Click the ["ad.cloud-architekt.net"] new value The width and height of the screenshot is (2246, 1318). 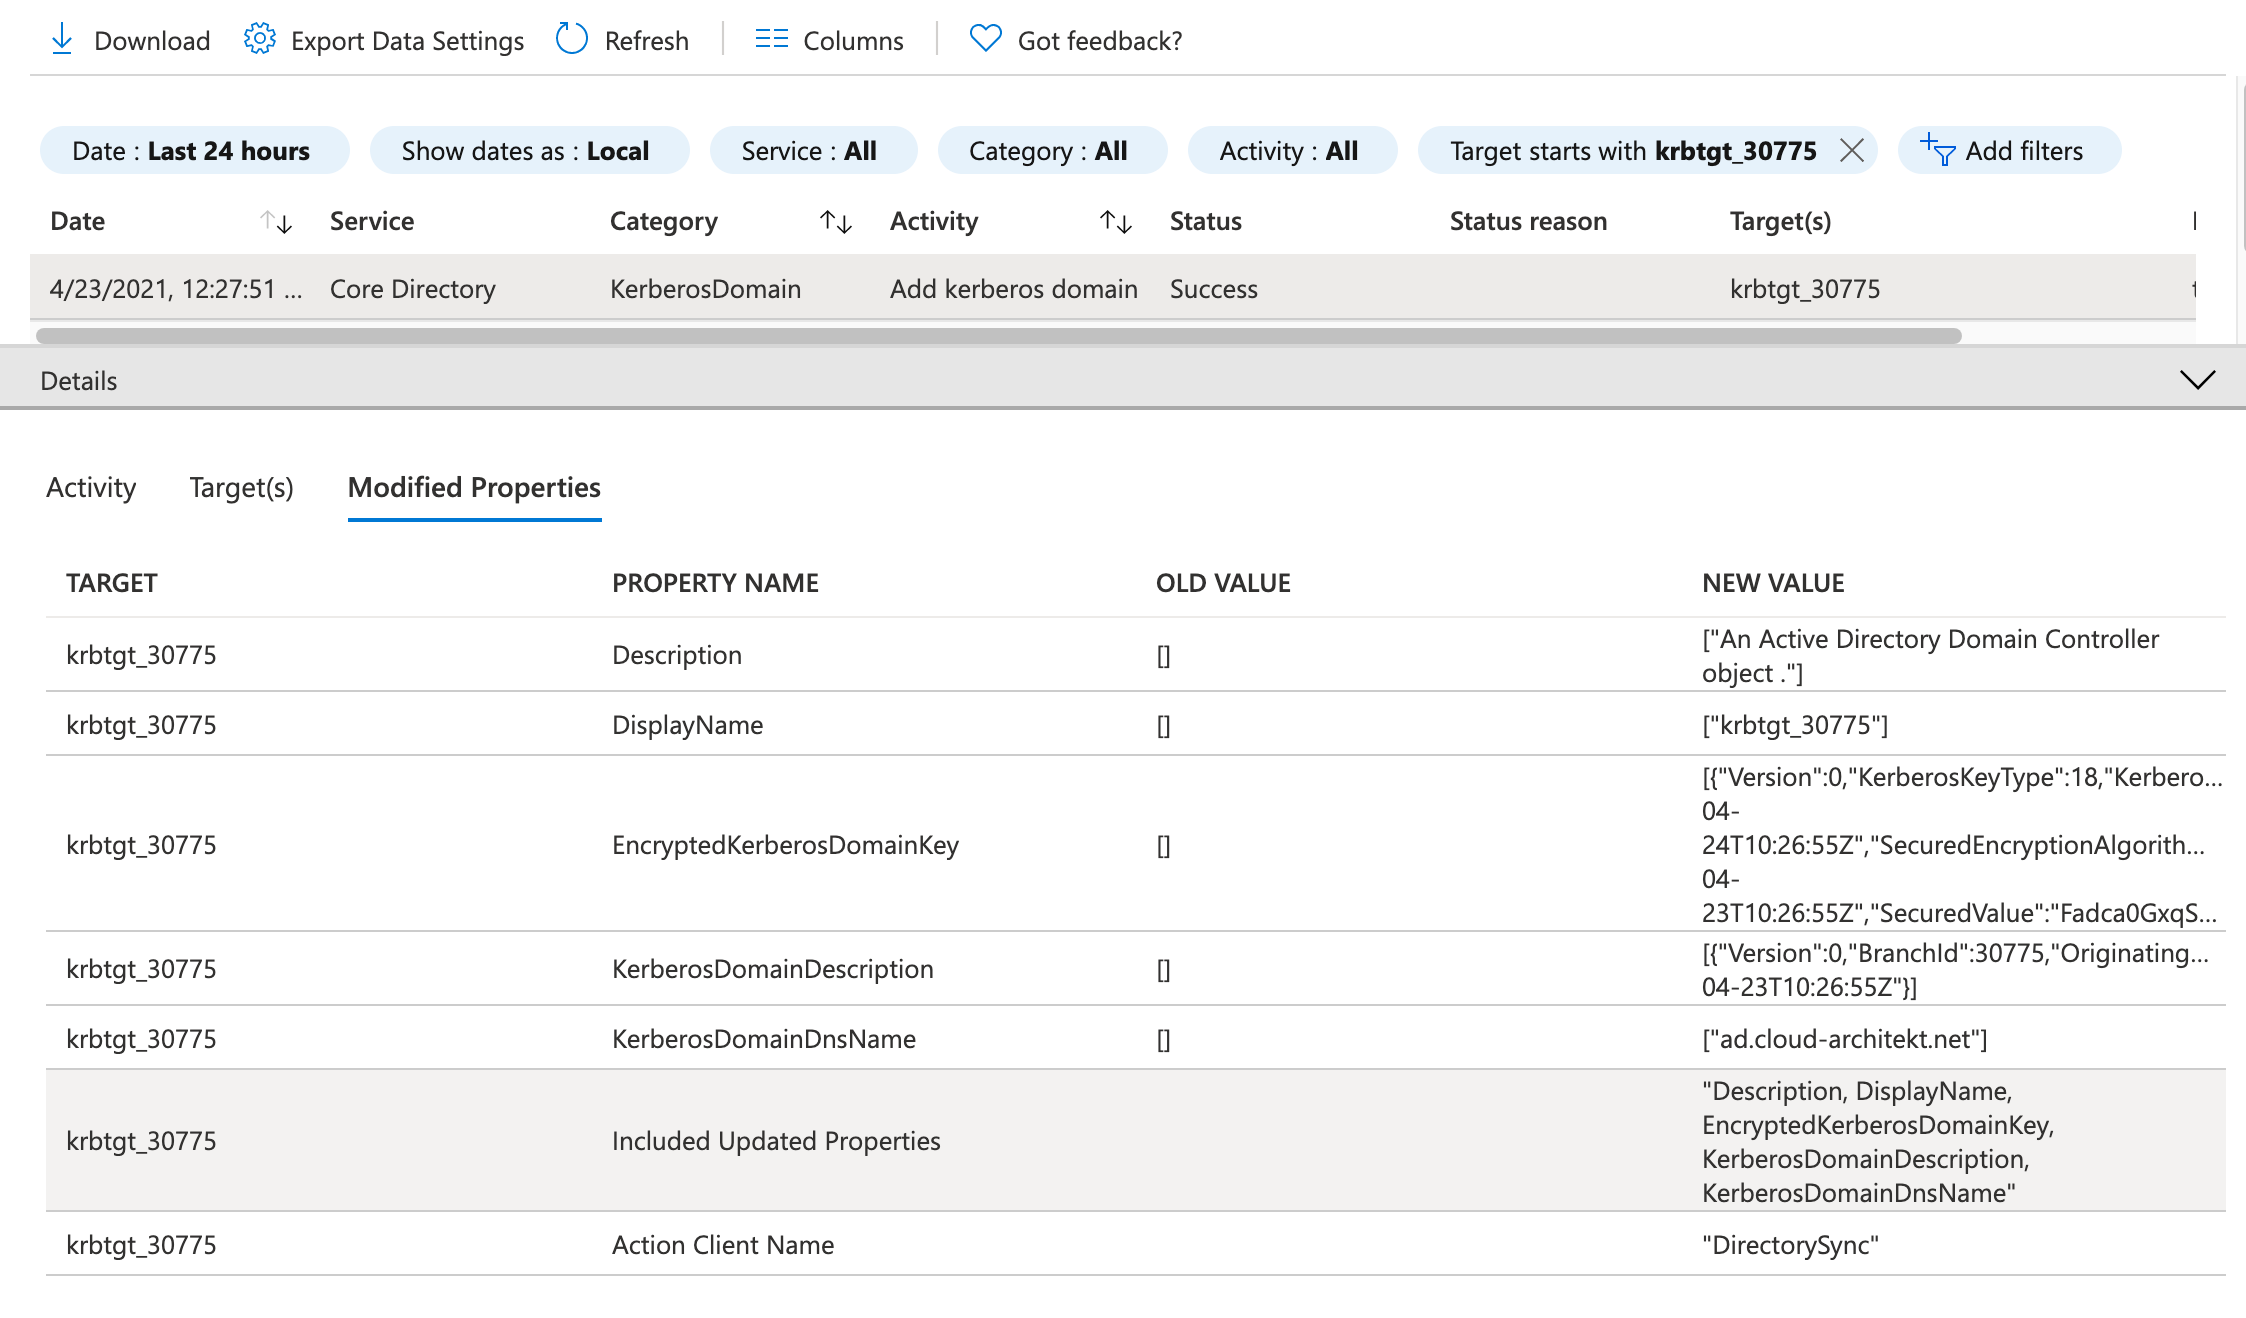point(1844,1039)
